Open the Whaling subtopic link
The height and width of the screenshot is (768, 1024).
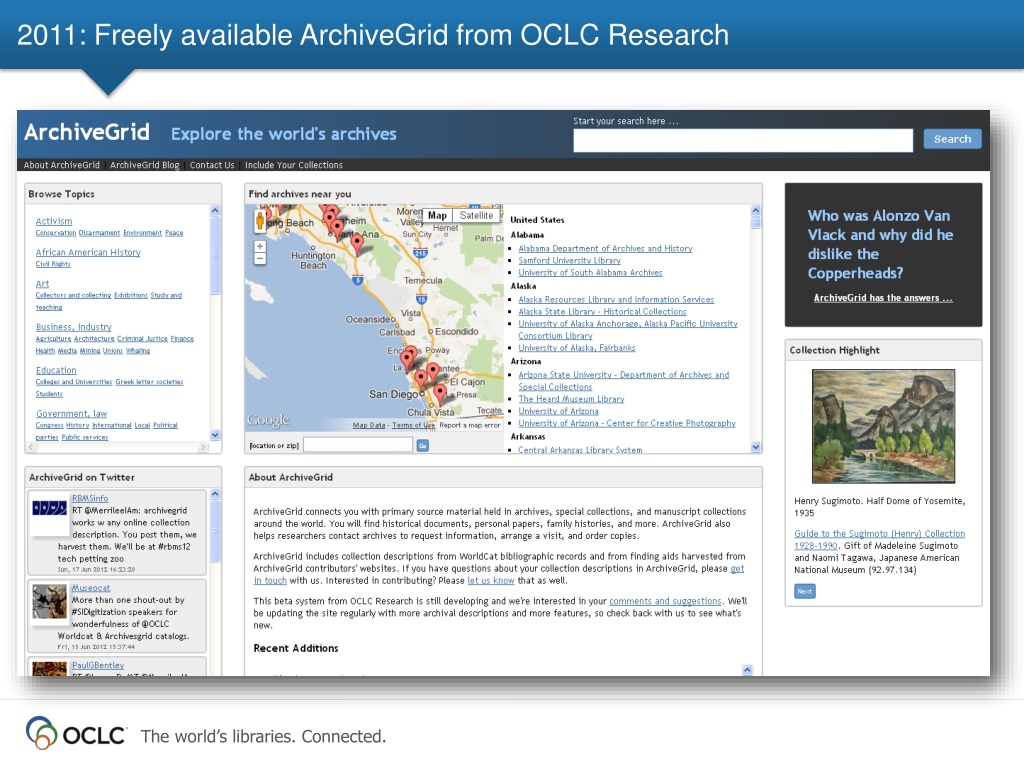coord(138,351)
